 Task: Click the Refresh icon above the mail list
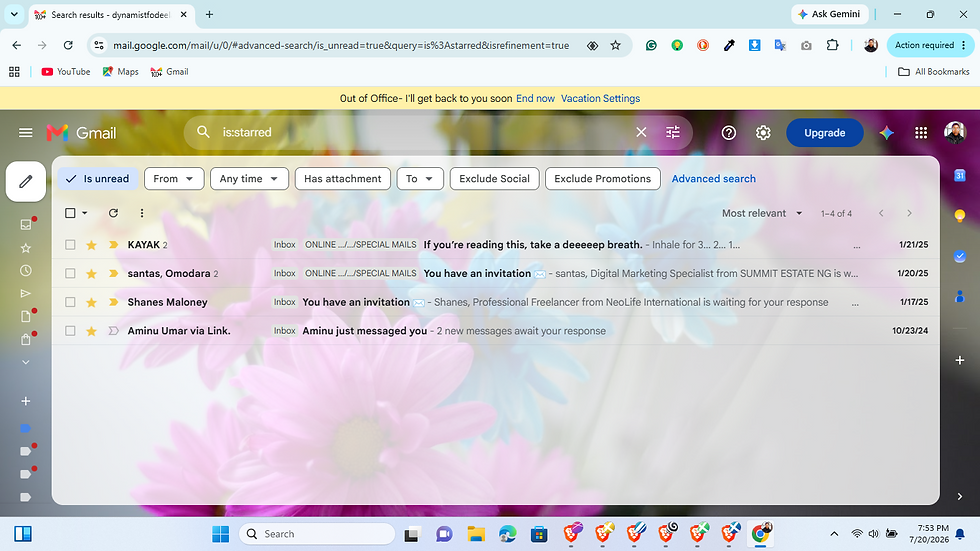pyautogui.click(x=113, y=213)
